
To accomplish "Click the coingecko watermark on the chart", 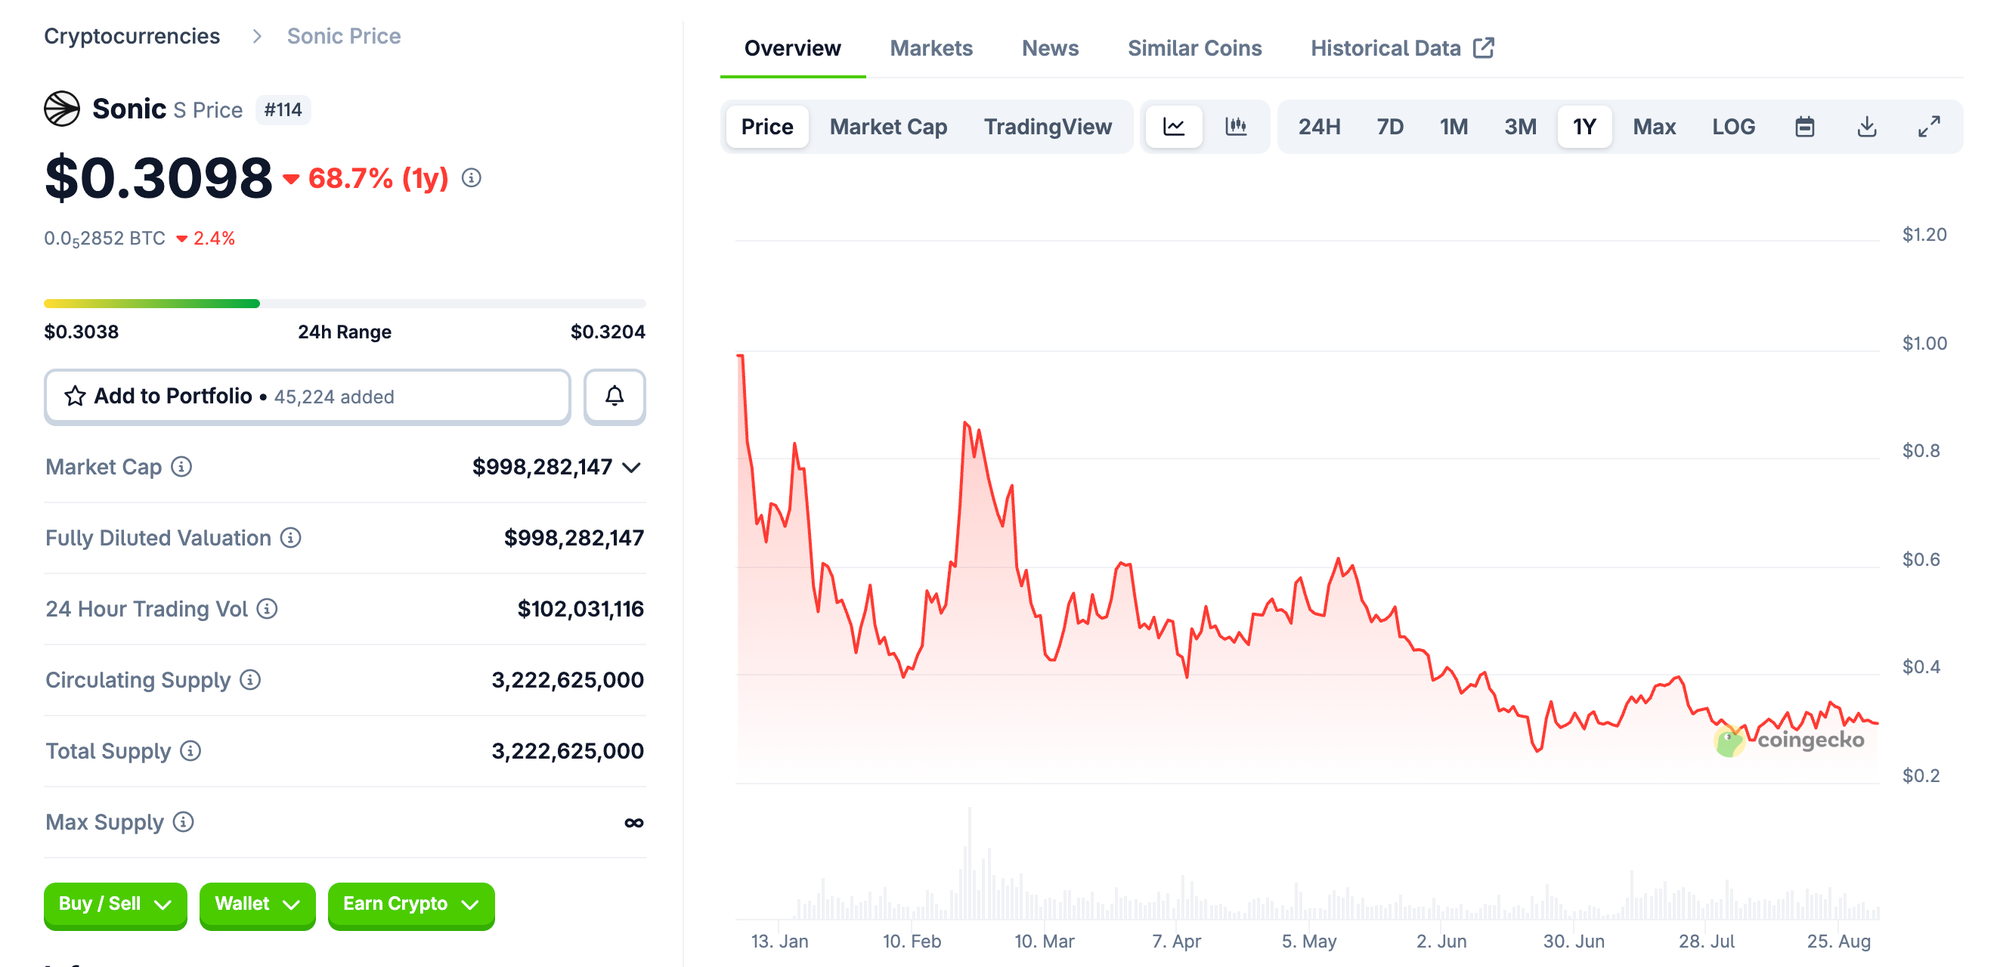I will pos(1791,741).
